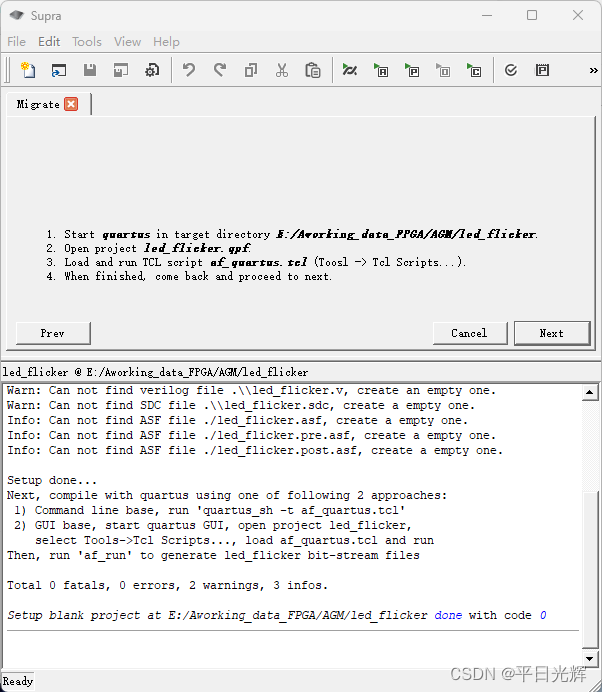Click the Ready status bar text
The height and width of the screenshot is (692, 602).
tap(18, 681)
